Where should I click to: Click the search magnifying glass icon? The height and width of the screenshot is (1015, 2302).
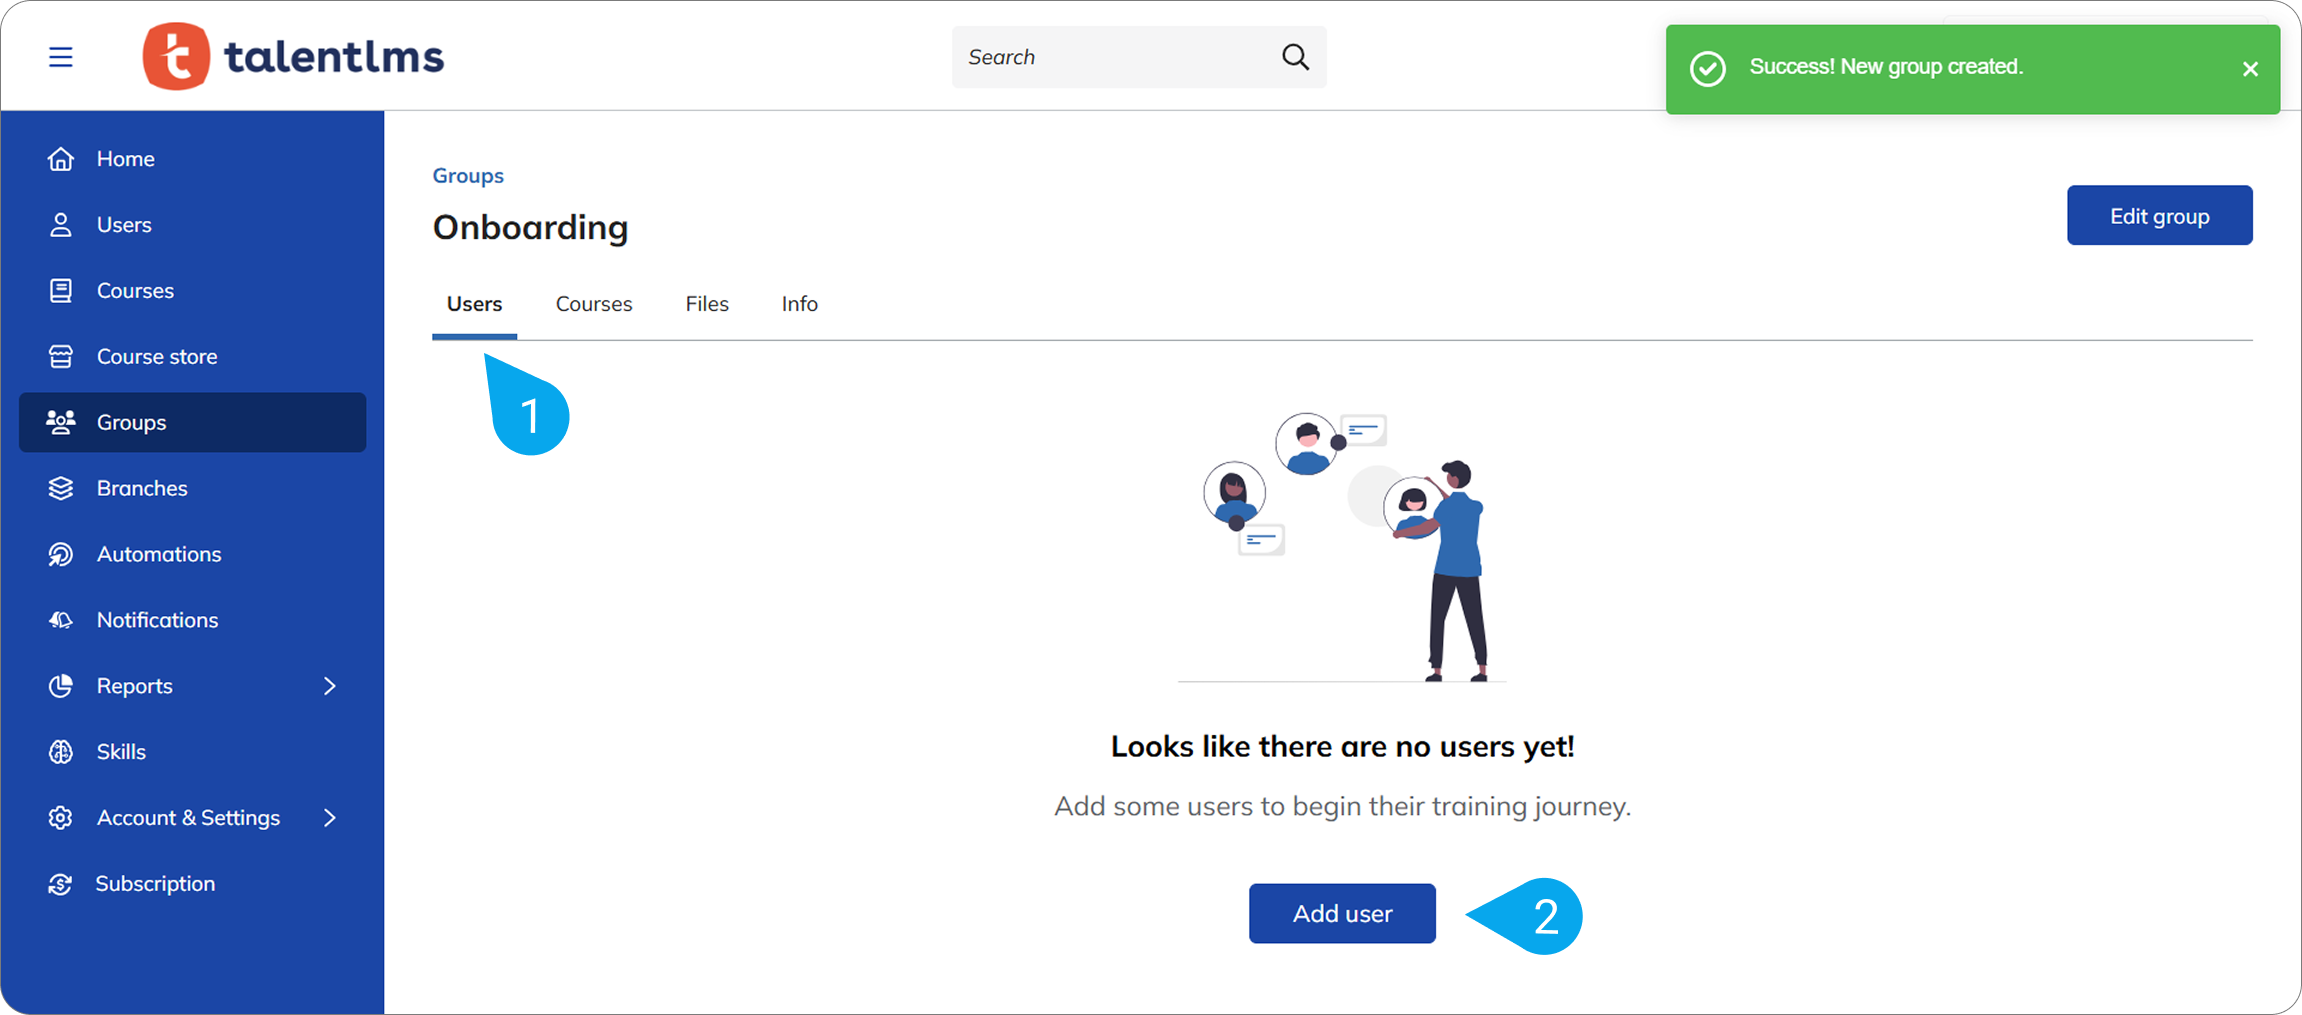(1295, 57)
